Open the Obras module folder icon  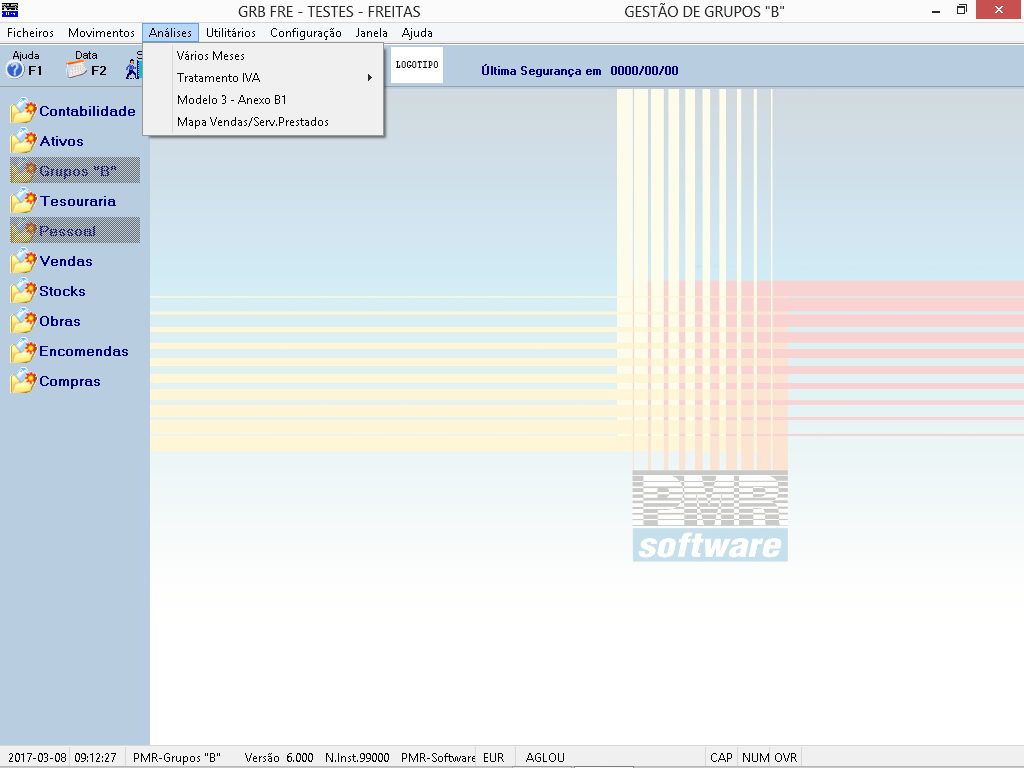click(24, 321)
